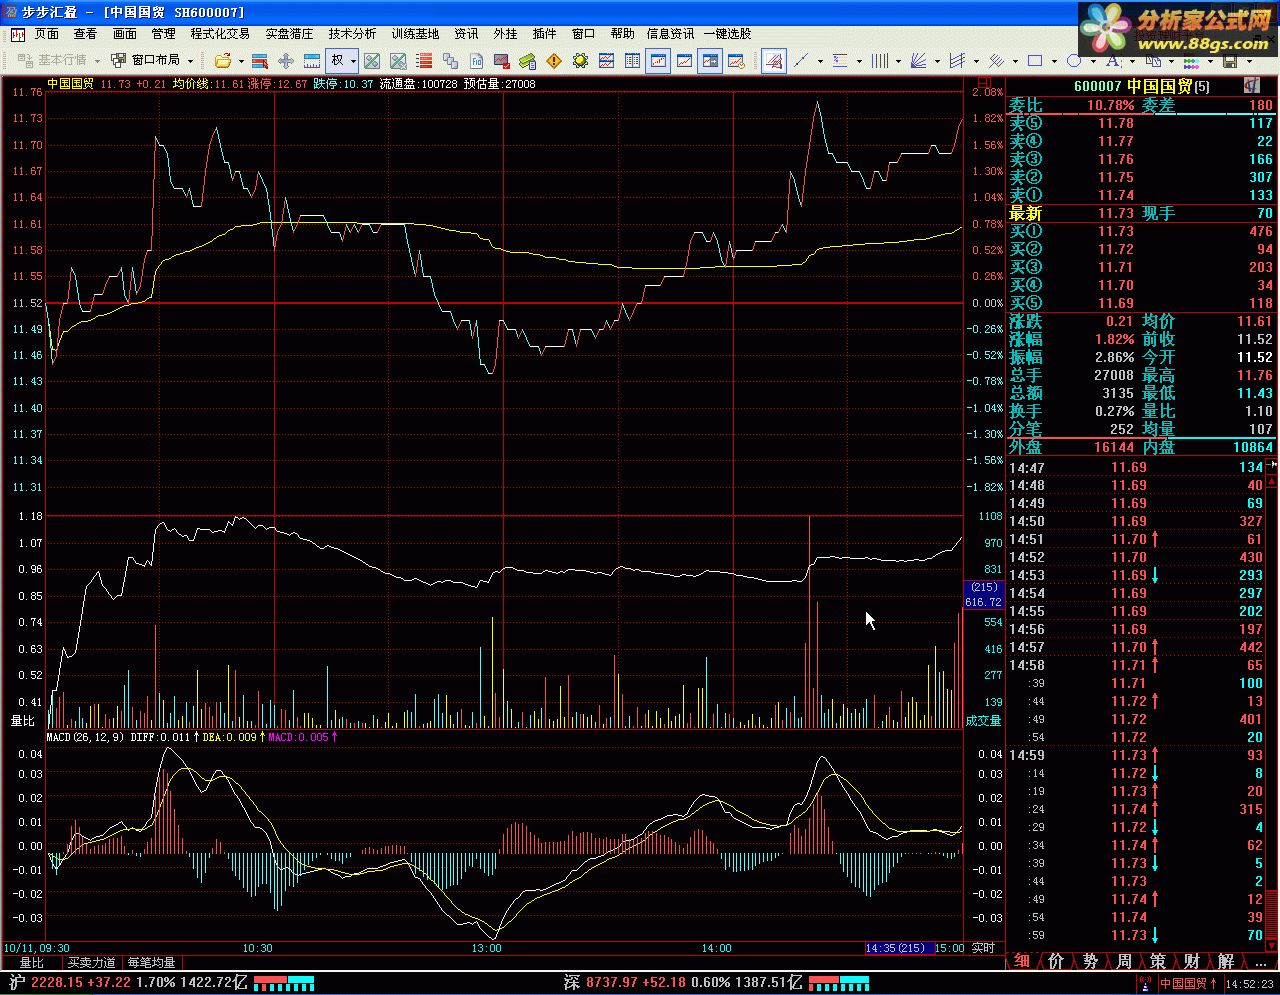Toggle the drawing tools pencil button
The image size is (1280, 995).
(774, 61)
